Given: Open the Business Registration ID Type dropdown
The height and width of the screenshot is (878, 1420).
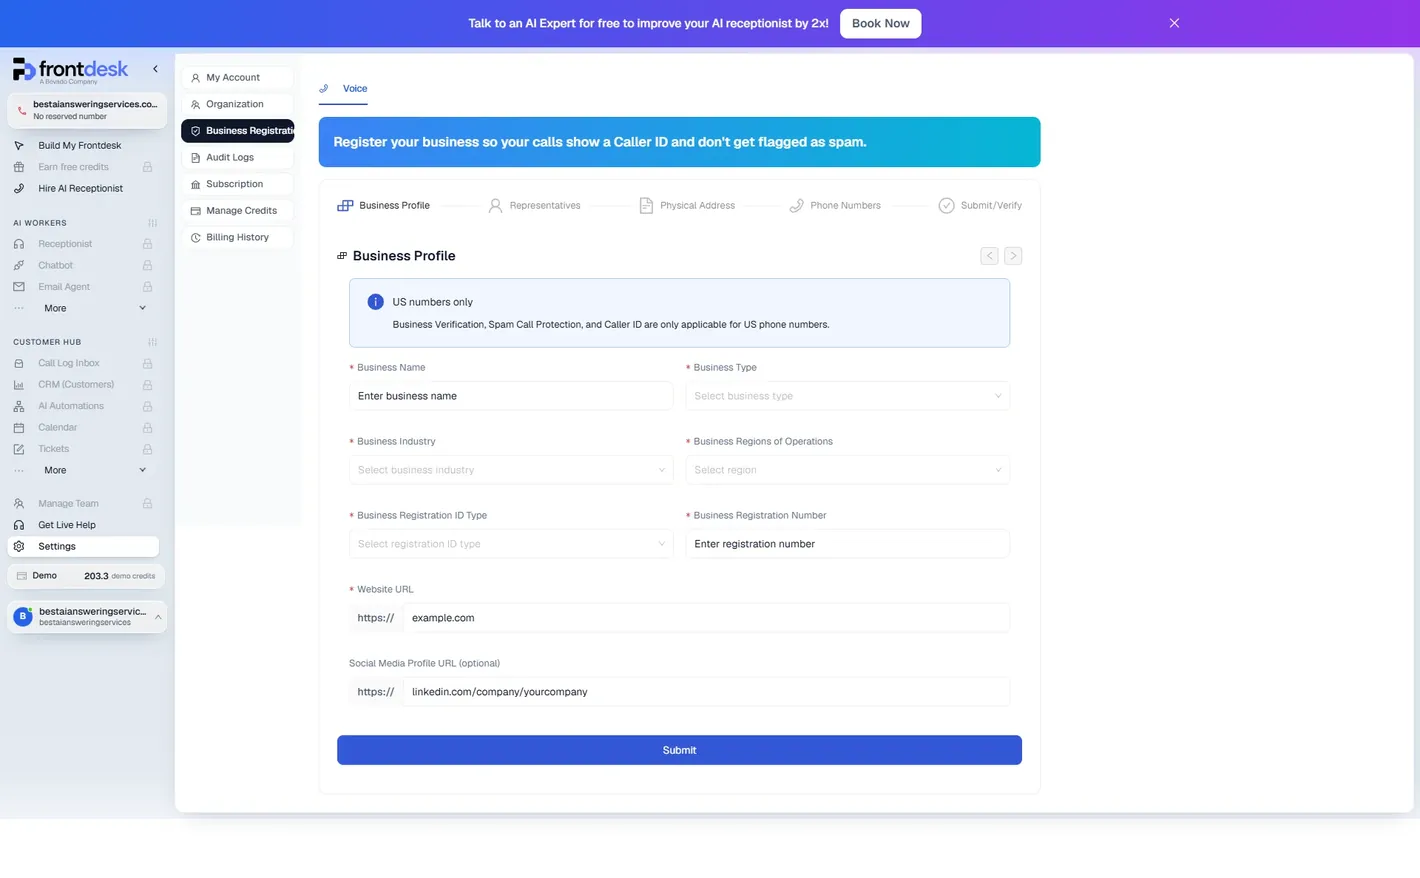Looking at the screenshot, I should tap(511, 544).
